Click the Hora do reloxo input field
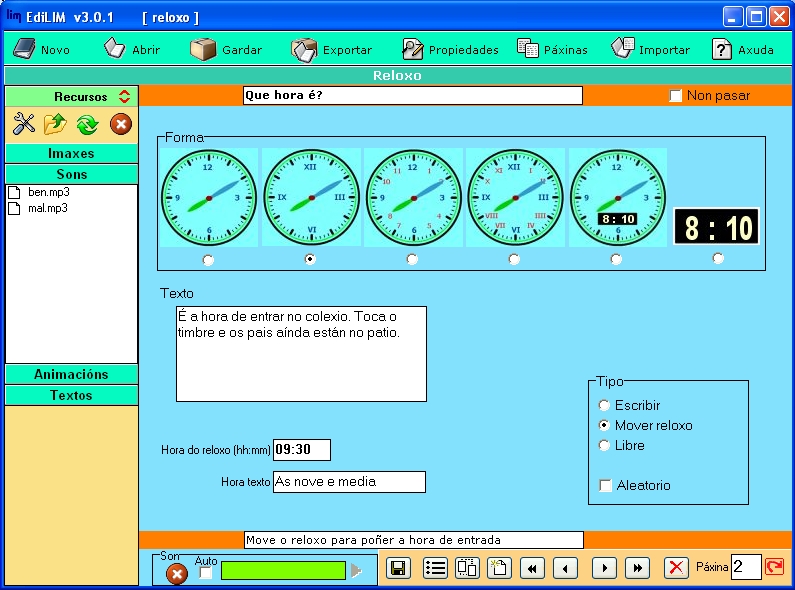 pyautogui.click(x=301, y=450)
